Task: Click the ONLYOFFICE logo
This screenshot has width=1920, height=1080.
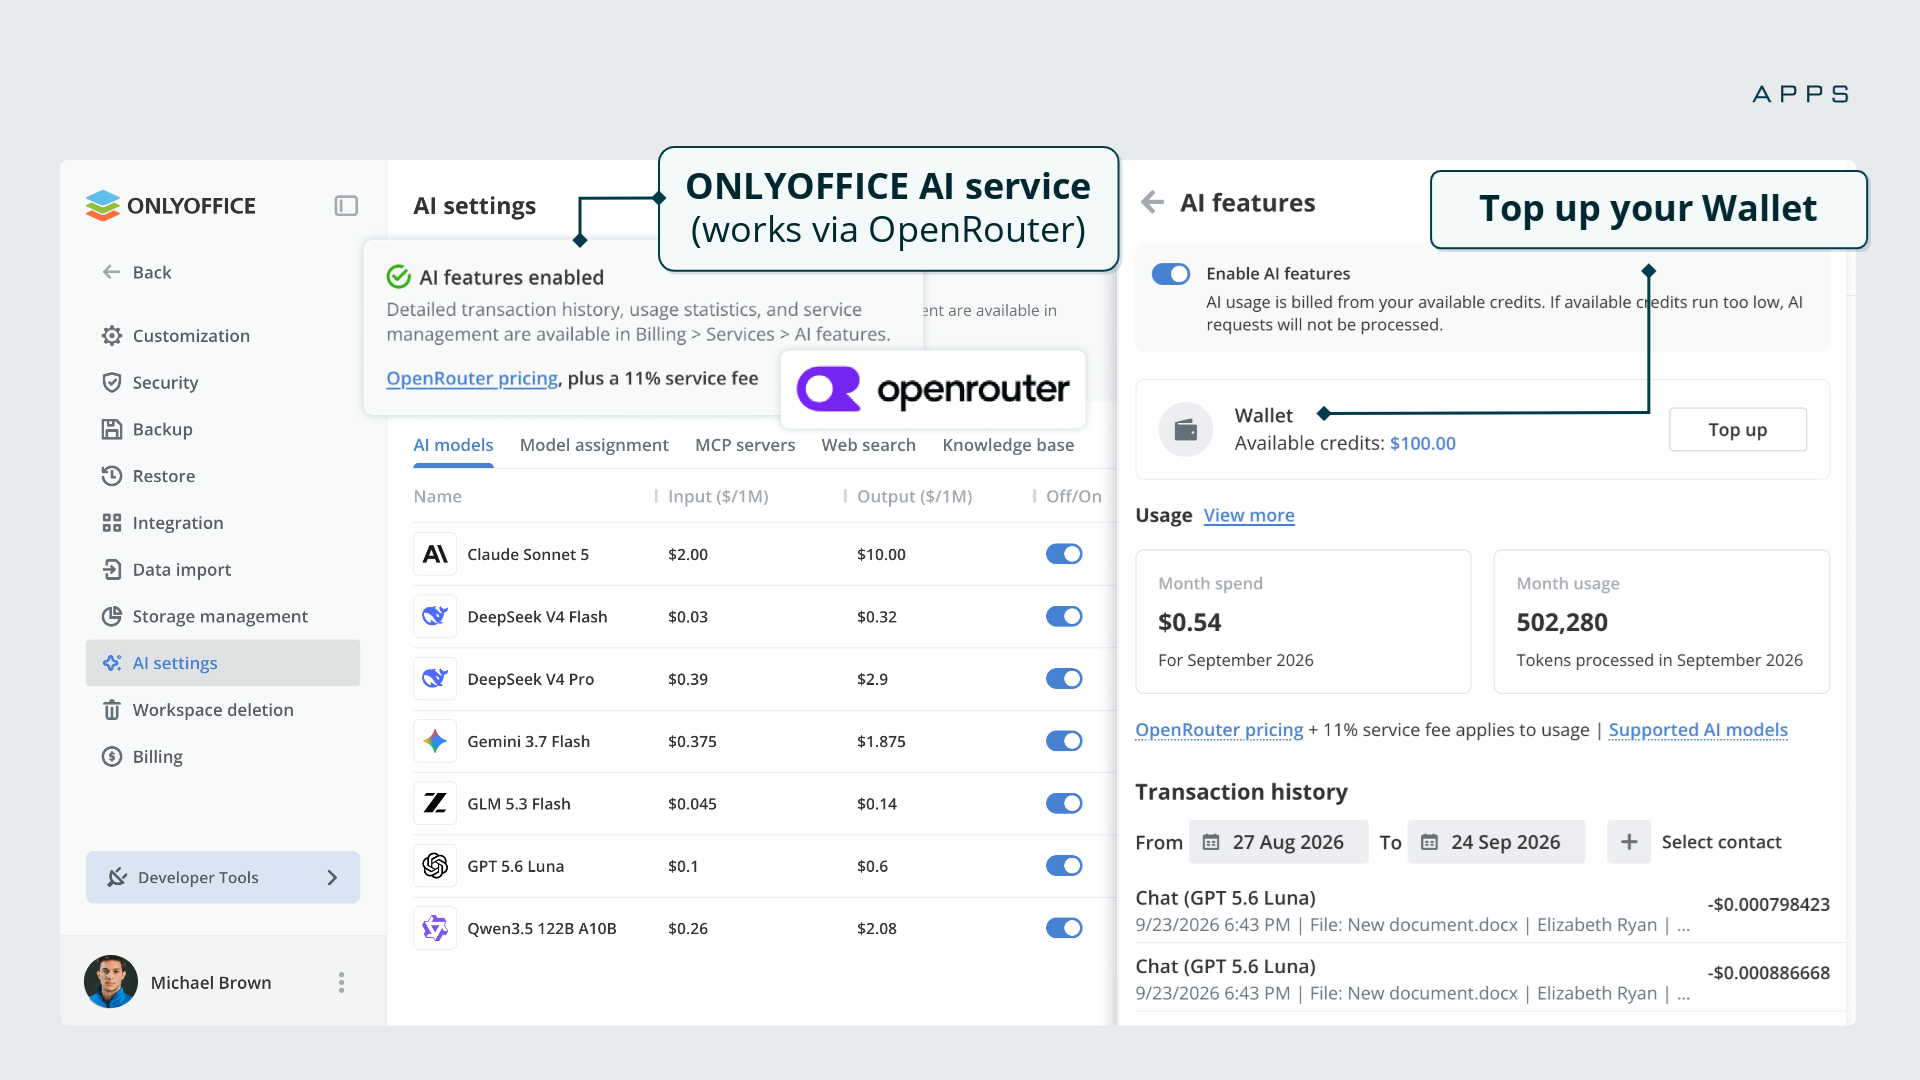Action: pyautogui.click(x=171, y=206)
